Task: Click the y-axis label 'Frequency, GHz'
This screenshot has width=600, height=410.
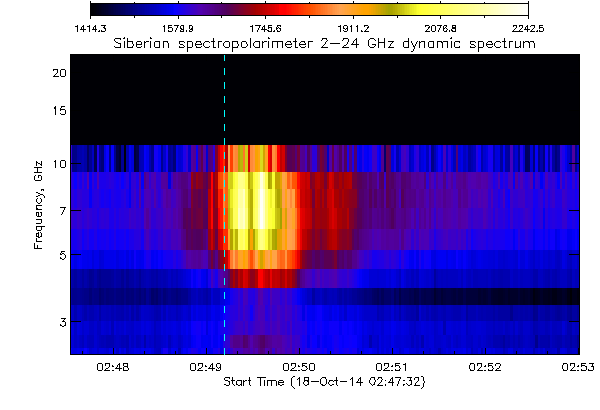Action: pyautogui.click(x=38, y=205)
